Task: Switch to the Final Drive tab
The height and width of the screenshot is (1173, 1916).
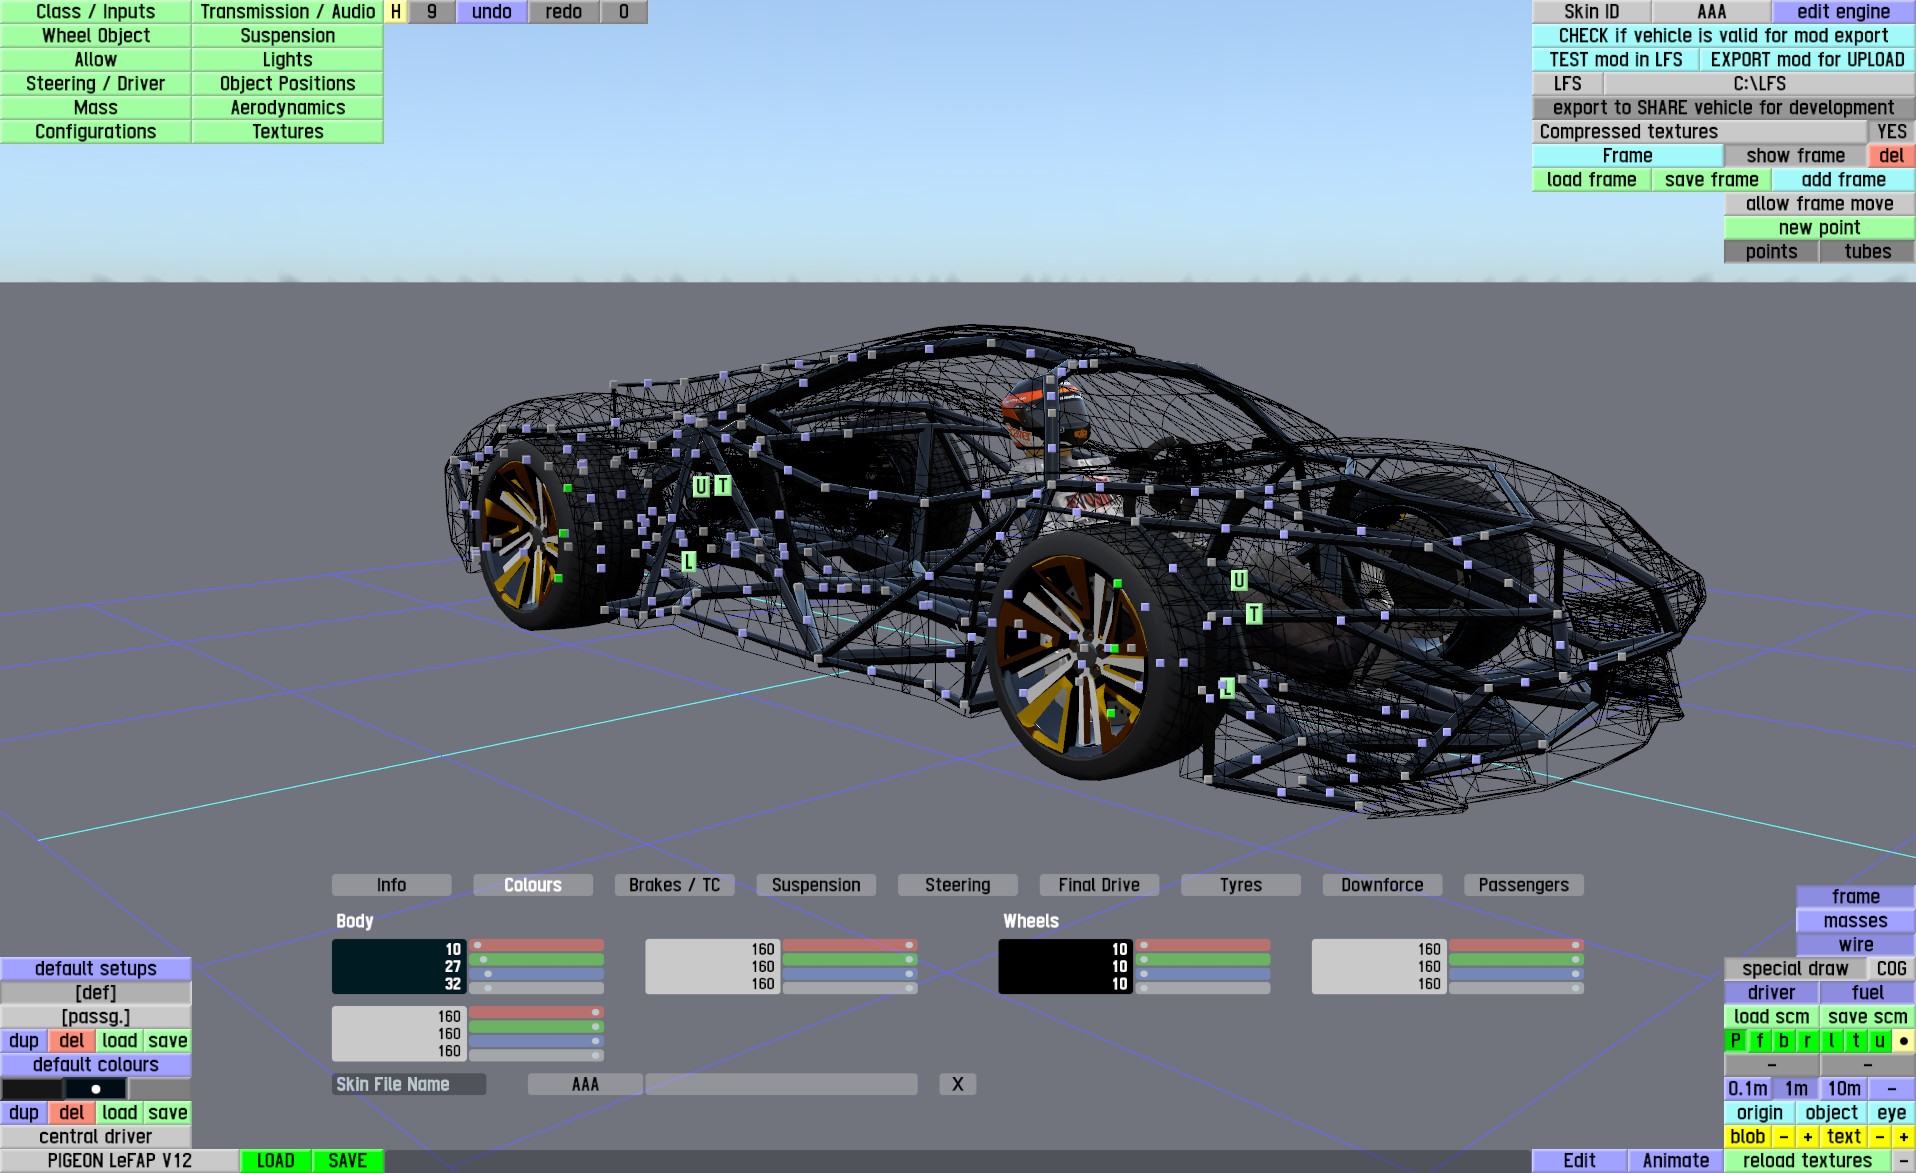Action: (1099, 885)
